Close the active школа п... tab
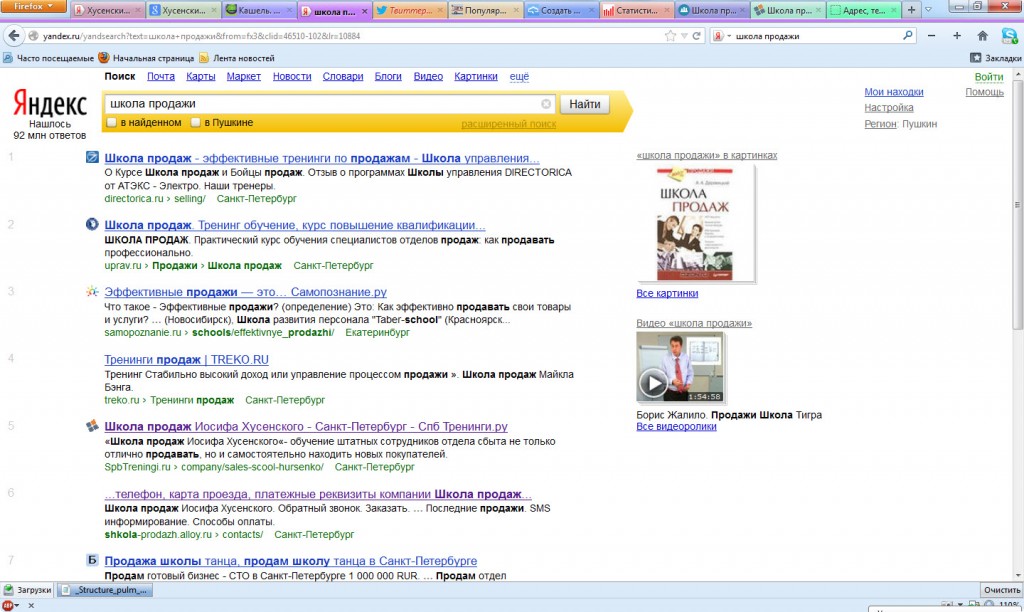 pos(364,11)
